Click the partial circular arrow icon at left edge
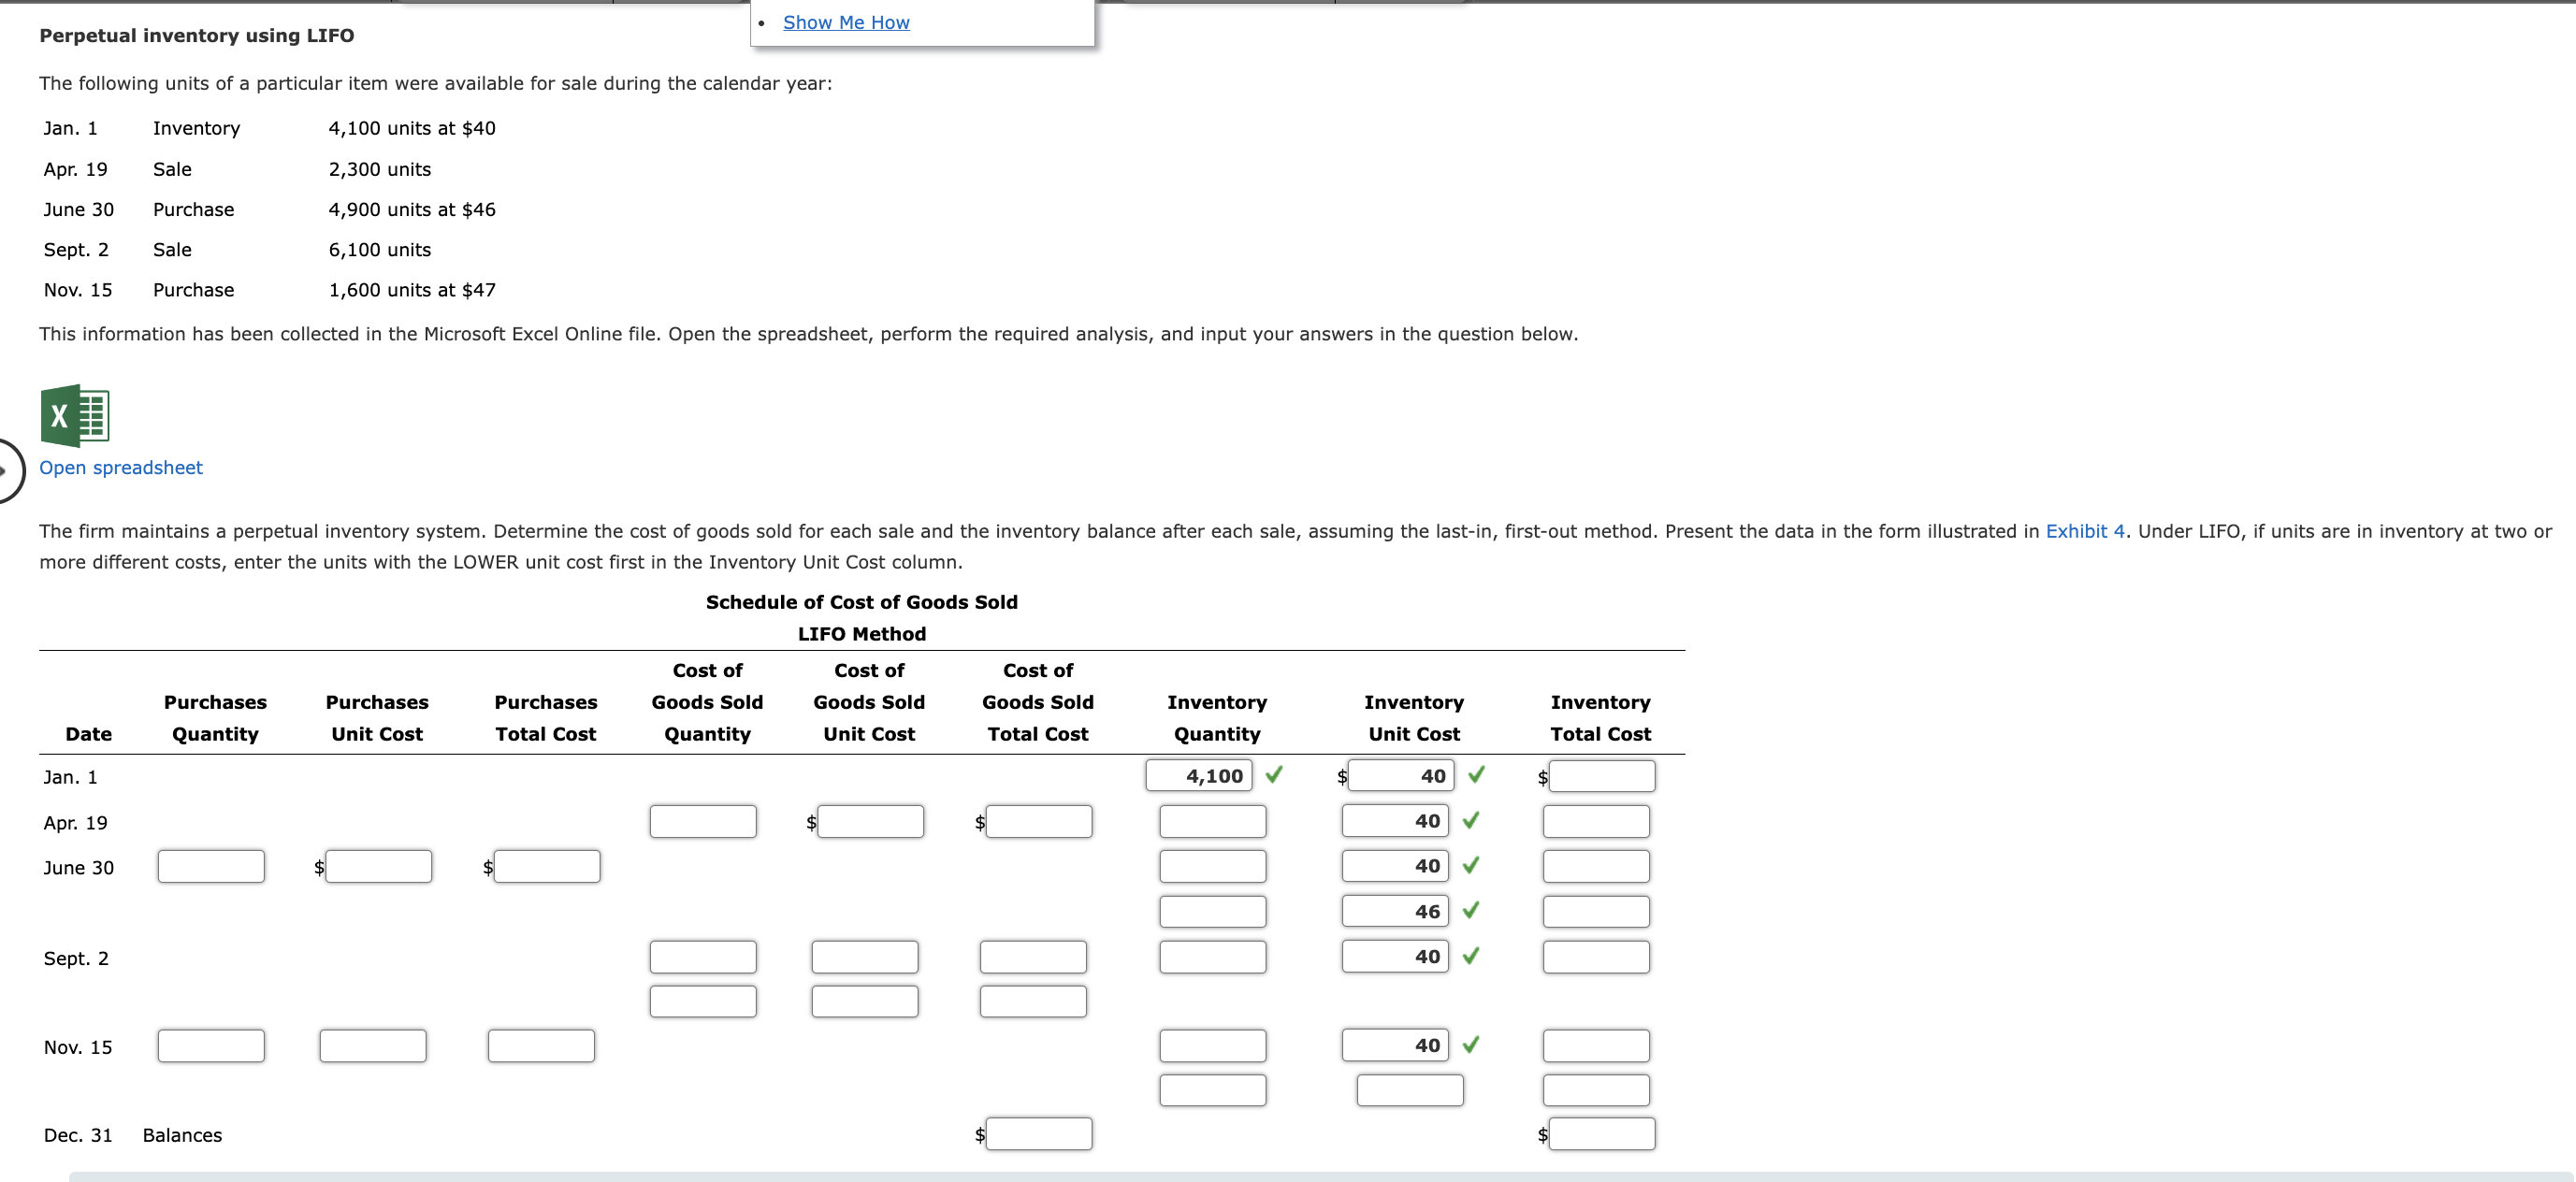 [x=8, y=470]
